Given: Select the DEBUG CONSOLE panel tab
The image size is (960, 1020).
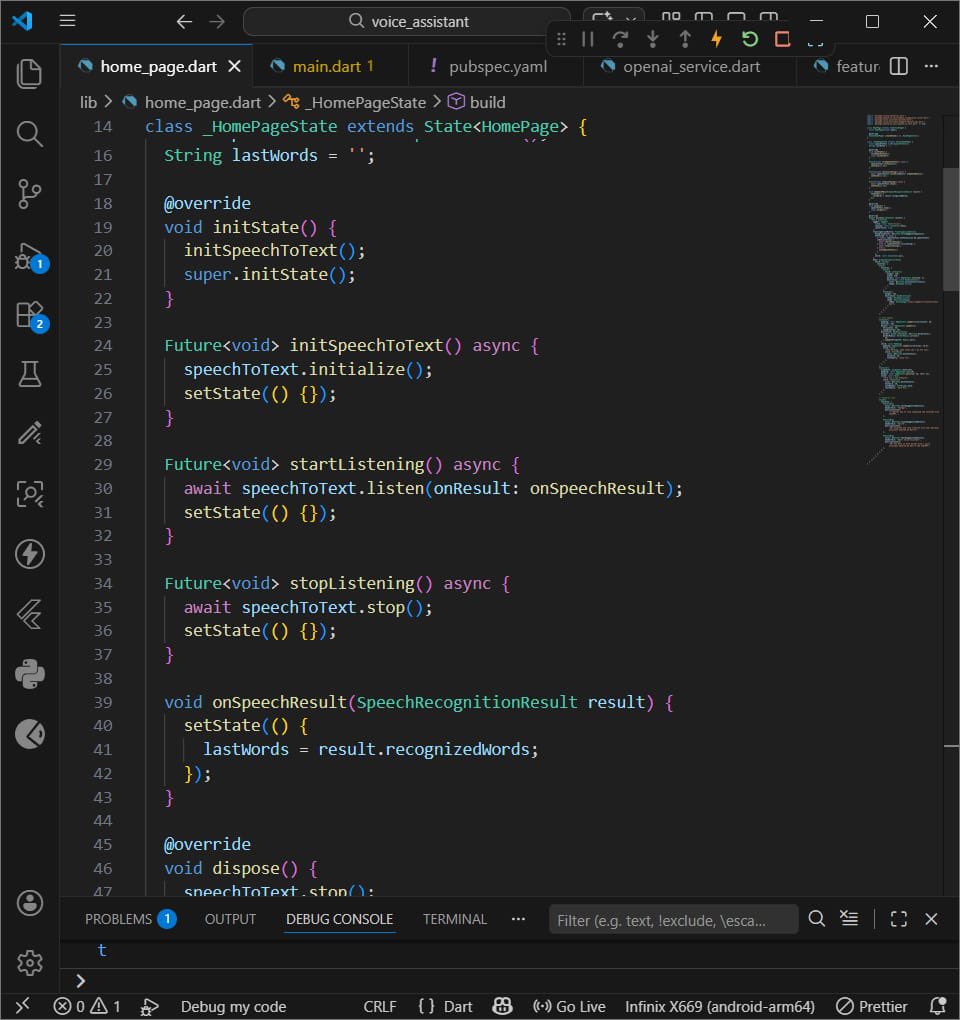Looking at the screenshot, I should tap(340, 919).
